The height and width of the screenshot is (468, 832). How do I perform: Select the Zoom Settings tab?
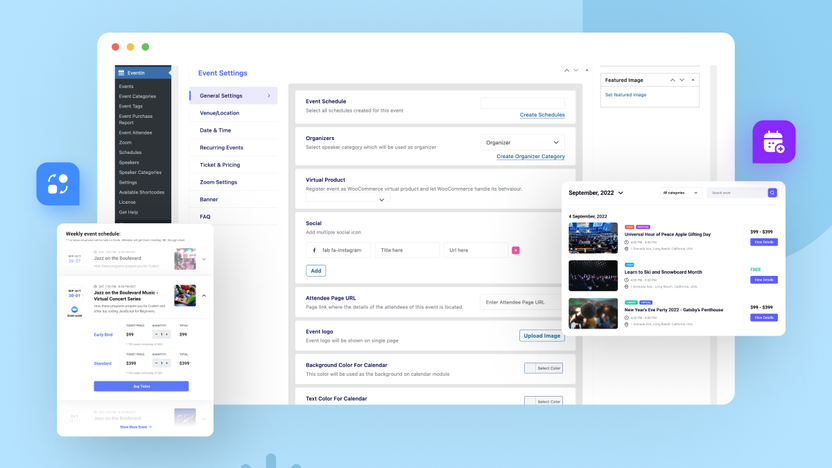point(233,182)
